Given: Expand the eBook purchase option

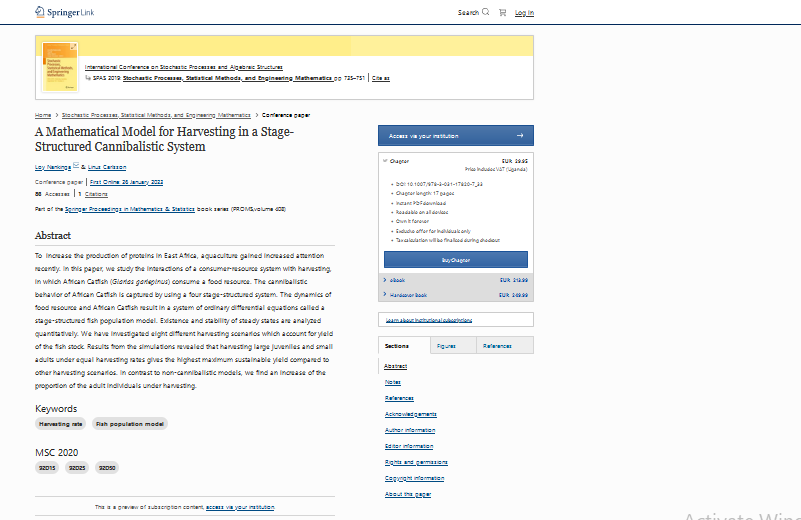Looking at the screenshot, I should (x=384, y=281).
